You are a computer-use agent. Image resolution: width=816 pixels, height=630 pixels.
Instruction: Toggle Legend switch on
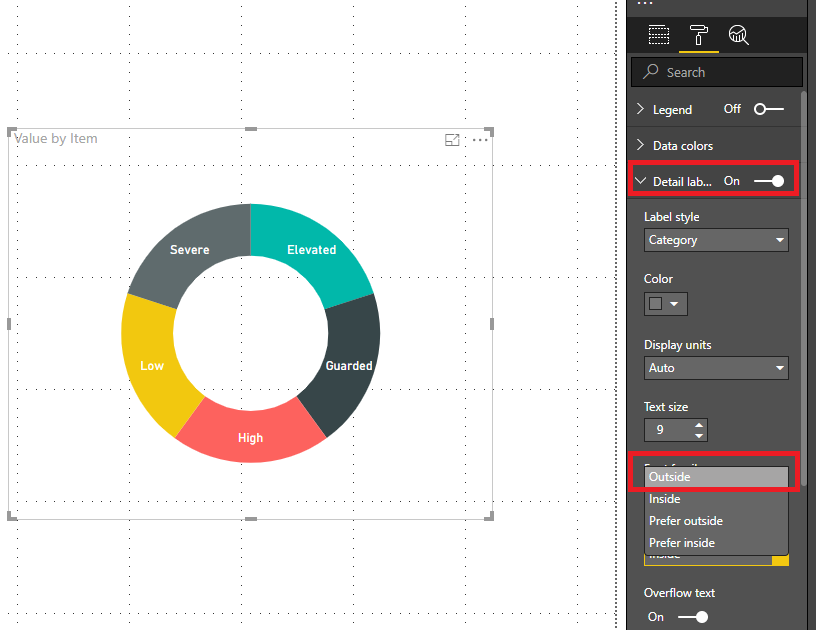(x=769, y=109)
